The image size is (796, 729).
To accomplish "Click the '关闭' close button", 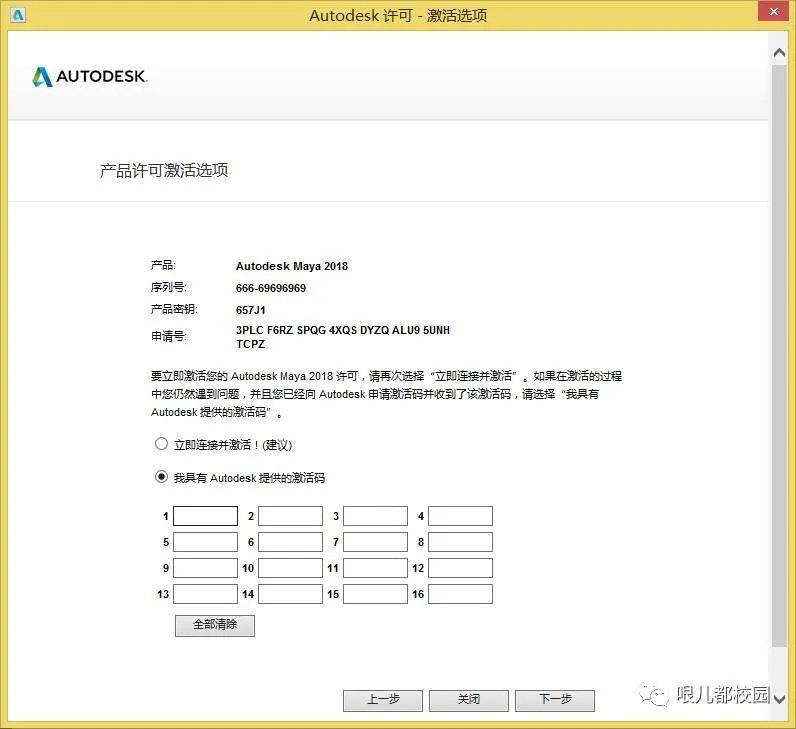I will [469, 701].
